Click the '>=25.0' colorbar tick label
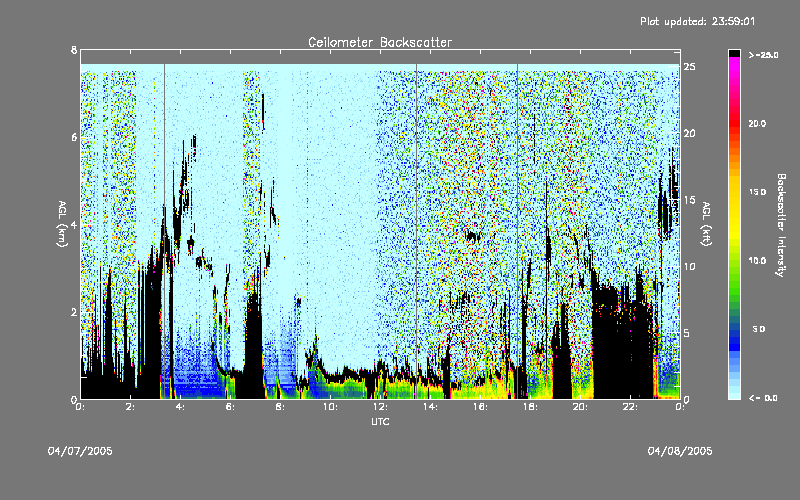Image resolution: width=800 pixels, height=500 pixels. (x=763, y=55)
